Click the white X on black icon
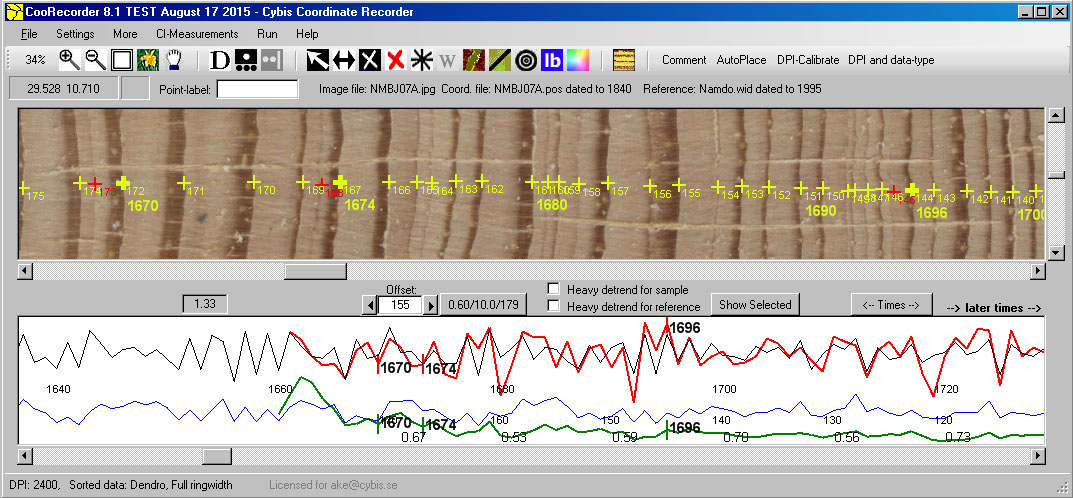The image size is (1073, 498). 370,60
